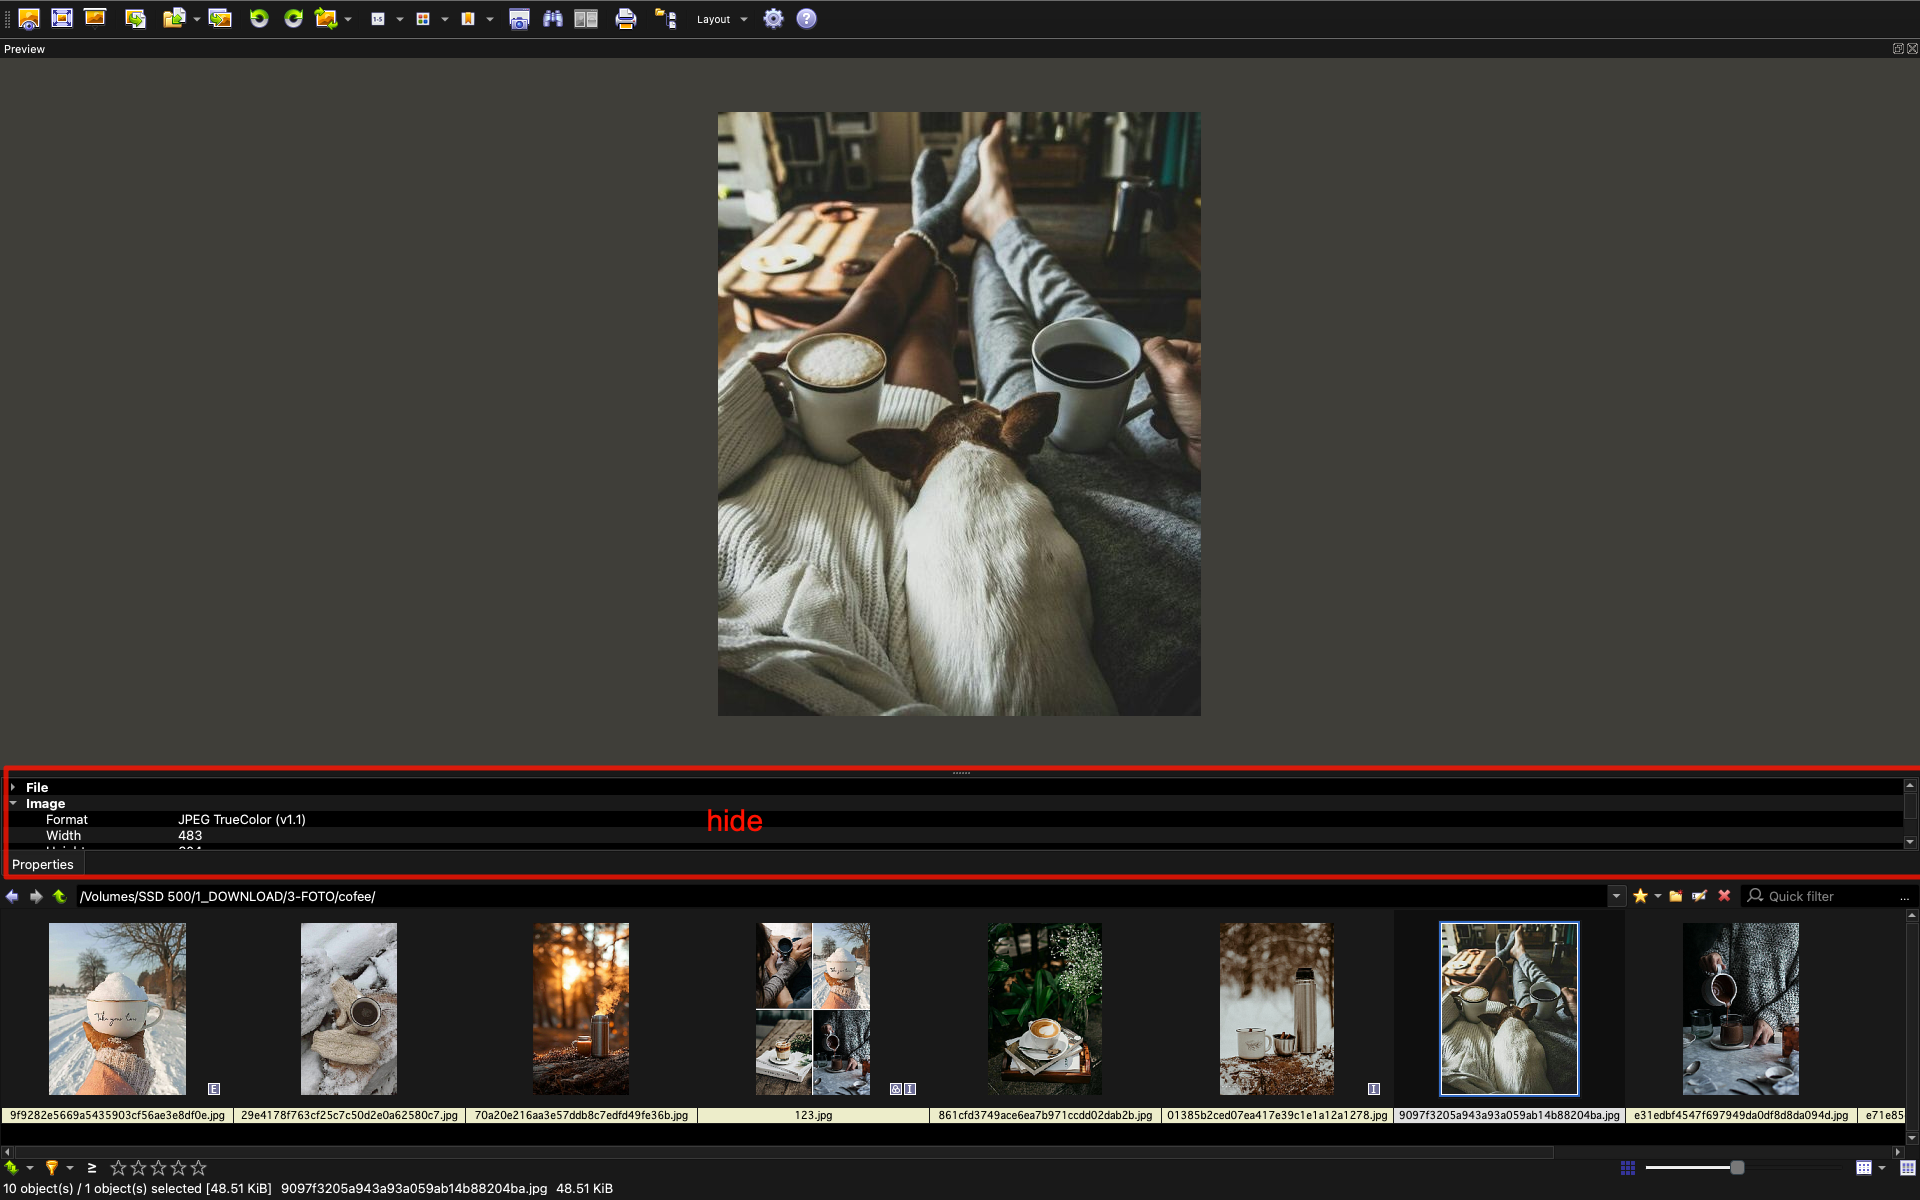
Task: Open the Favorites star dropdown arrow
Action: pos(1658,896)
